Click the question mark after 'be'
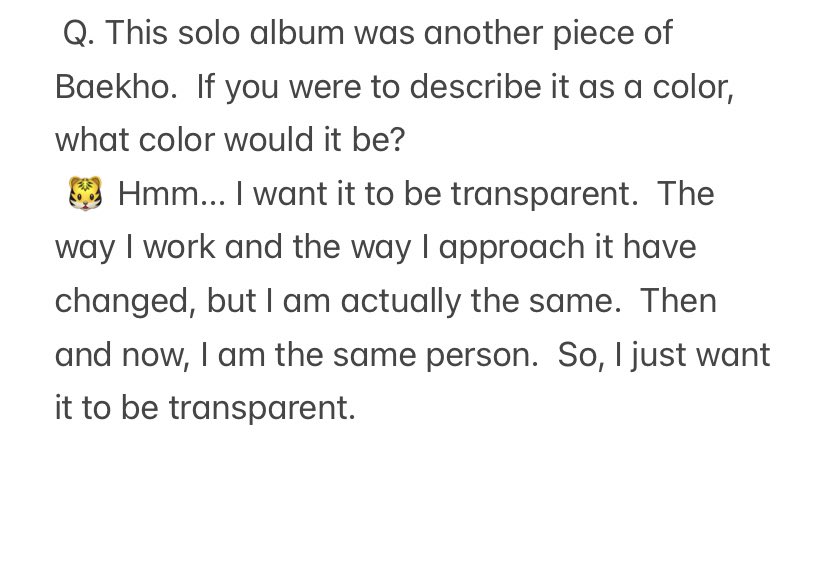The image size is (827, 574). tap(398, 140)
